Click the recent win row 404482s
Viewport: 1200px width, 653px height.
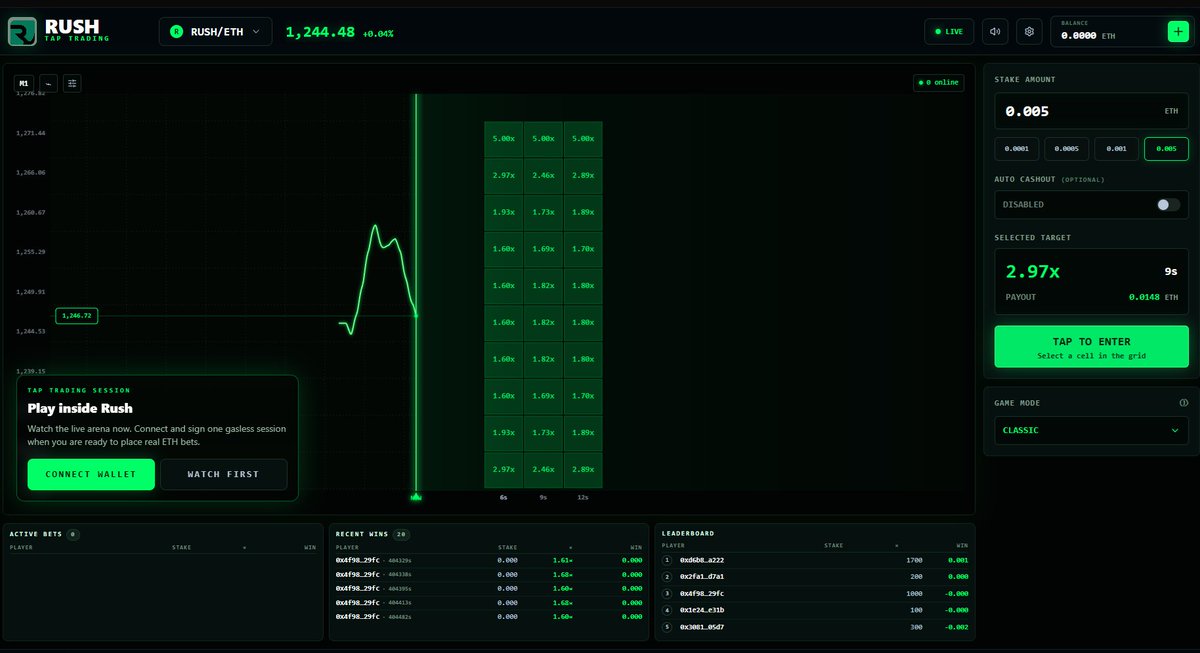coord(489,616)
